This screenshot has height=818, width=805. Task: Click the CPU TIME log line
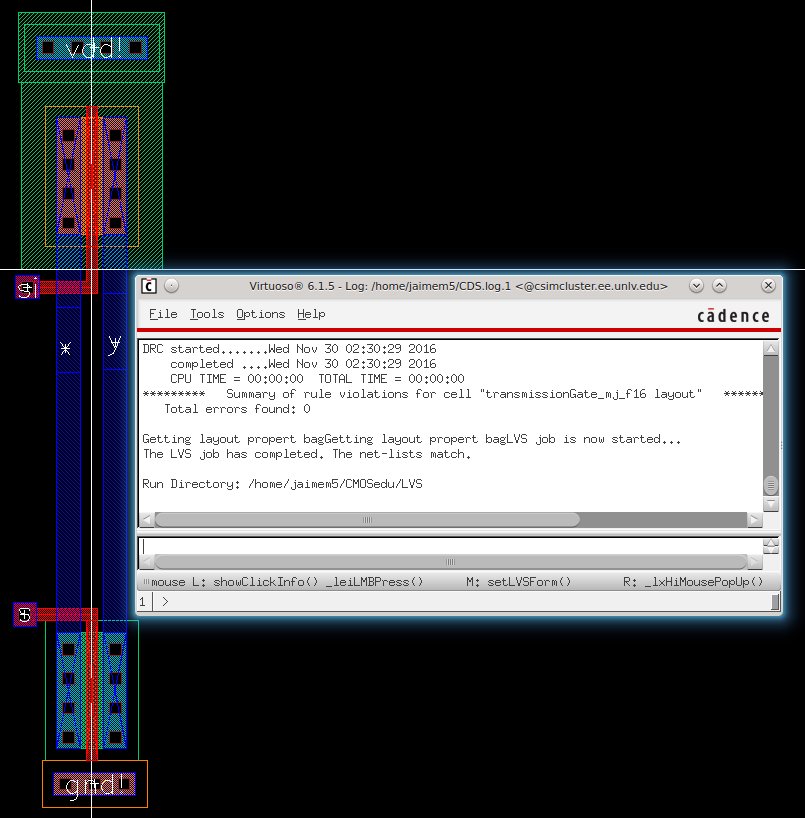(x=317, y=379)
